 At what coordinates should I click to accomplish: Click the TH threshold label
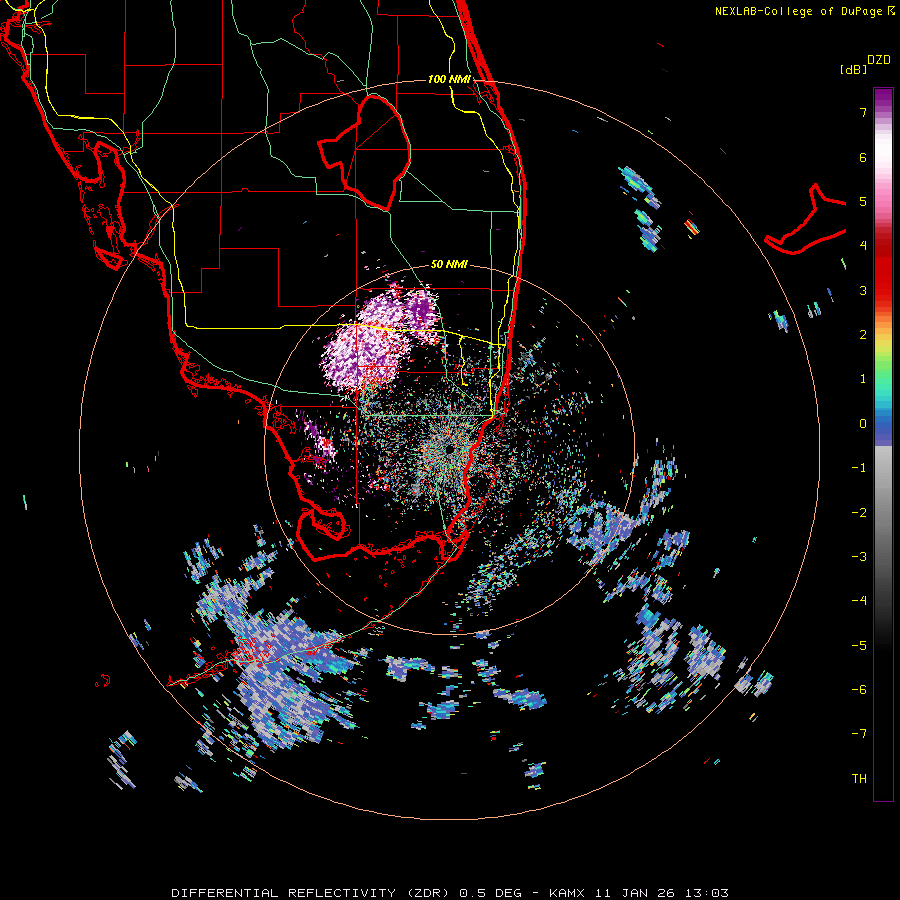coord(859,779)
